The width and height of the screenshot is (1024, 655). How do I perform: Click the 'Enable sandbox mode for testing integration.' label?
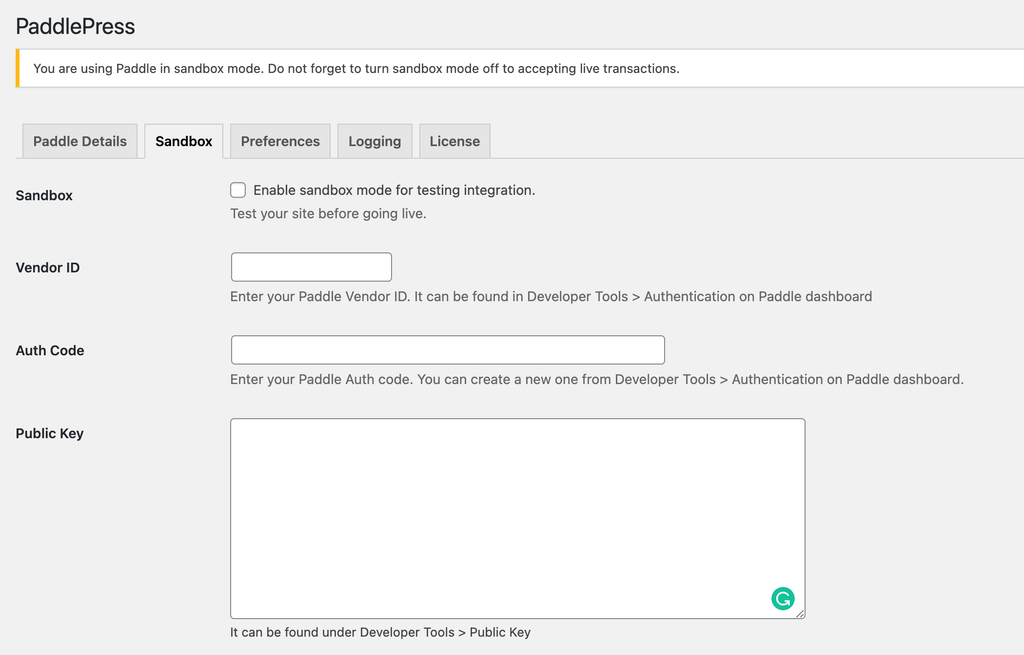coord(394,190)
